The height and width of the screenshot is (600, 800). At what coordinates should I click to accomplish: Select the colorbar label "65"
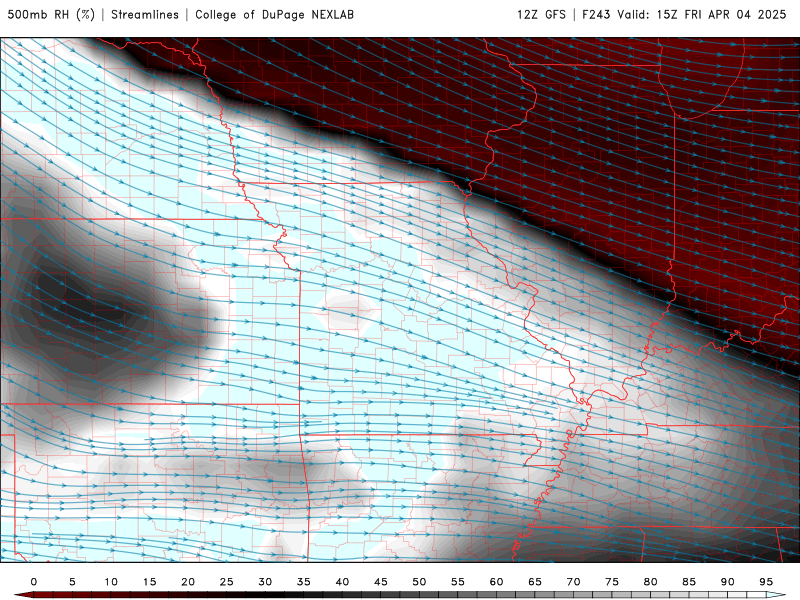point(535,582)
